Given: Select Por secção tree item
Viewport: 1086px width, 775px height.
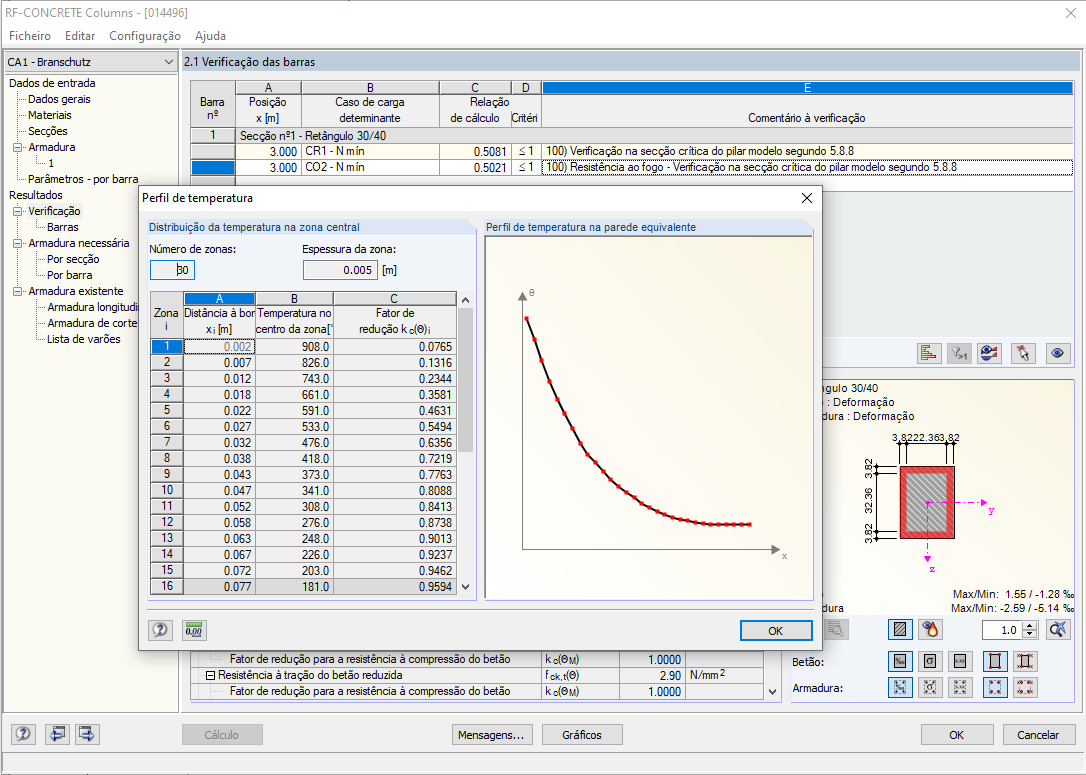Looking at the screenshot, I should point(73,259).
